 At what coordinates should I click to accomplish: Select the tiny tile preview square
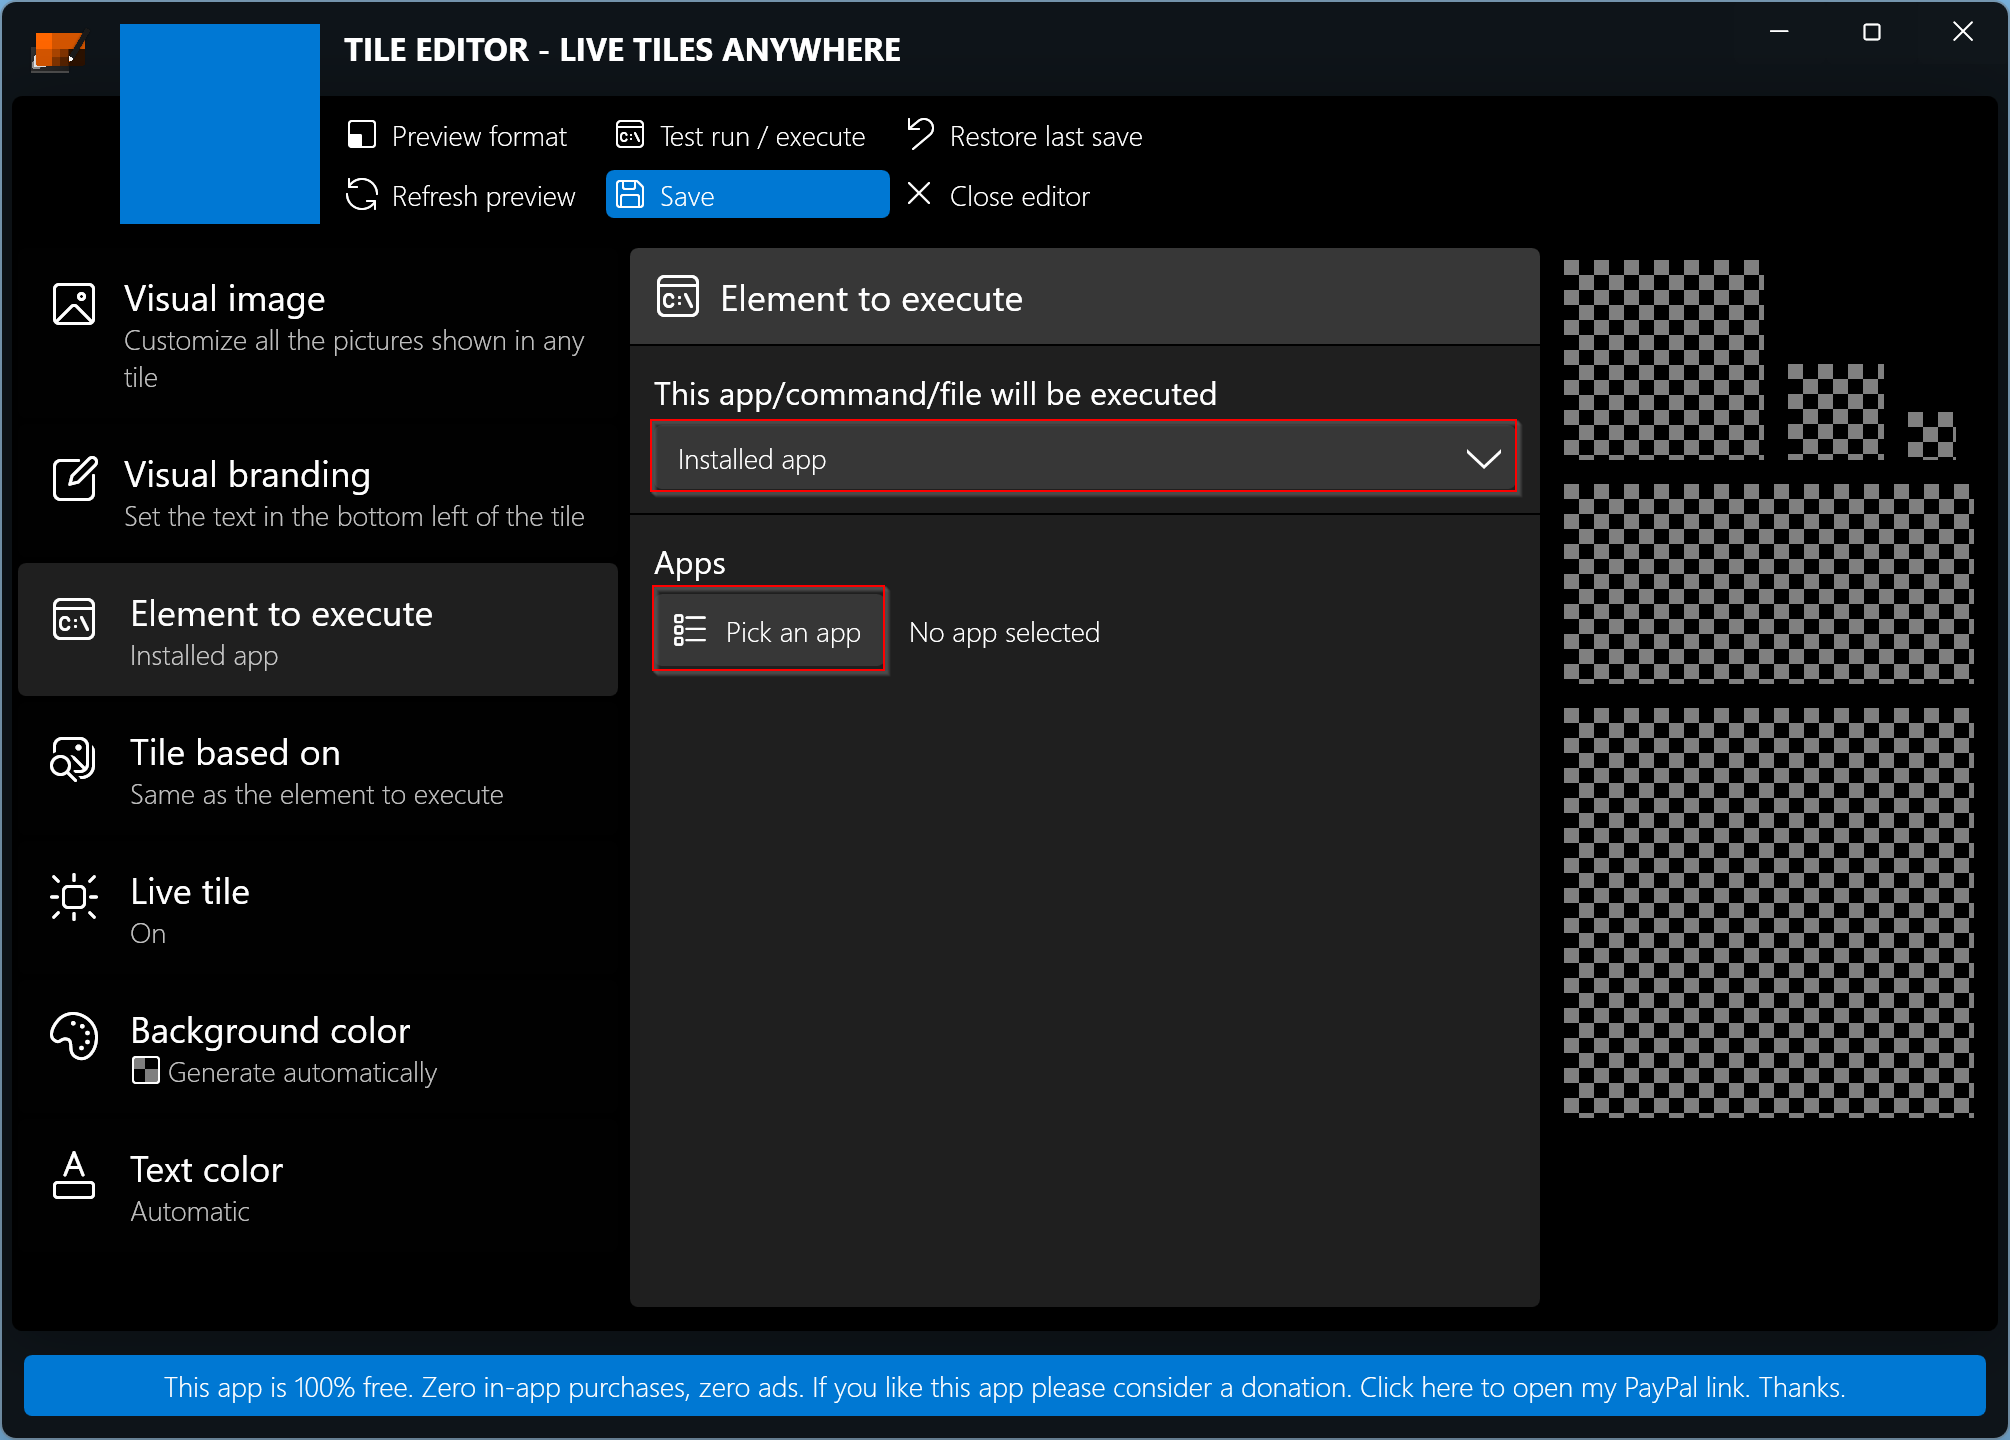click(1931, 436)
